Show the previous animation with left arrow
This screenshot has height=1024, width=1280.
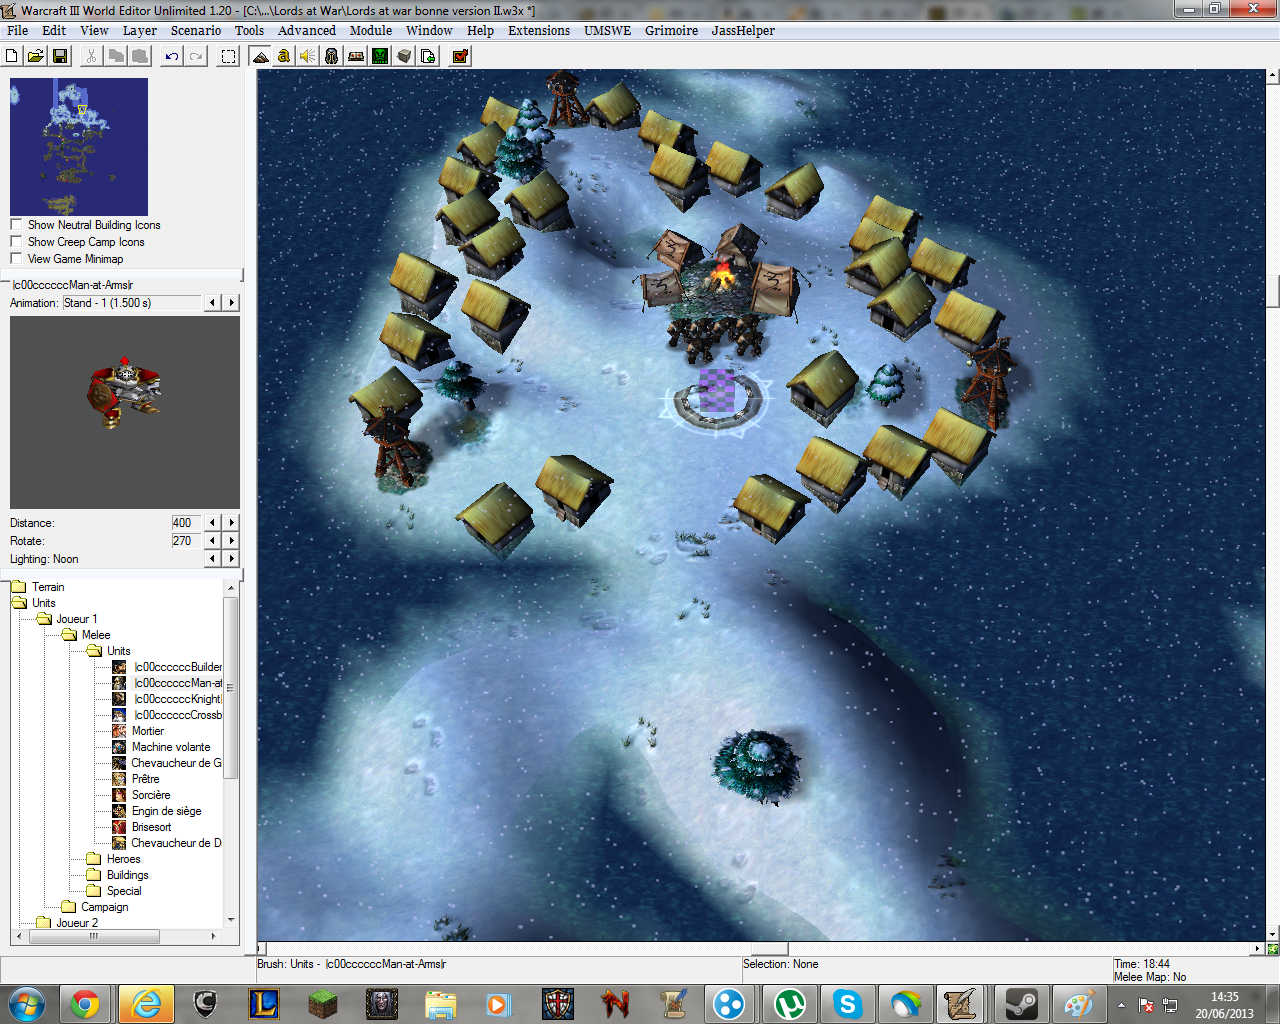(213, 302)
